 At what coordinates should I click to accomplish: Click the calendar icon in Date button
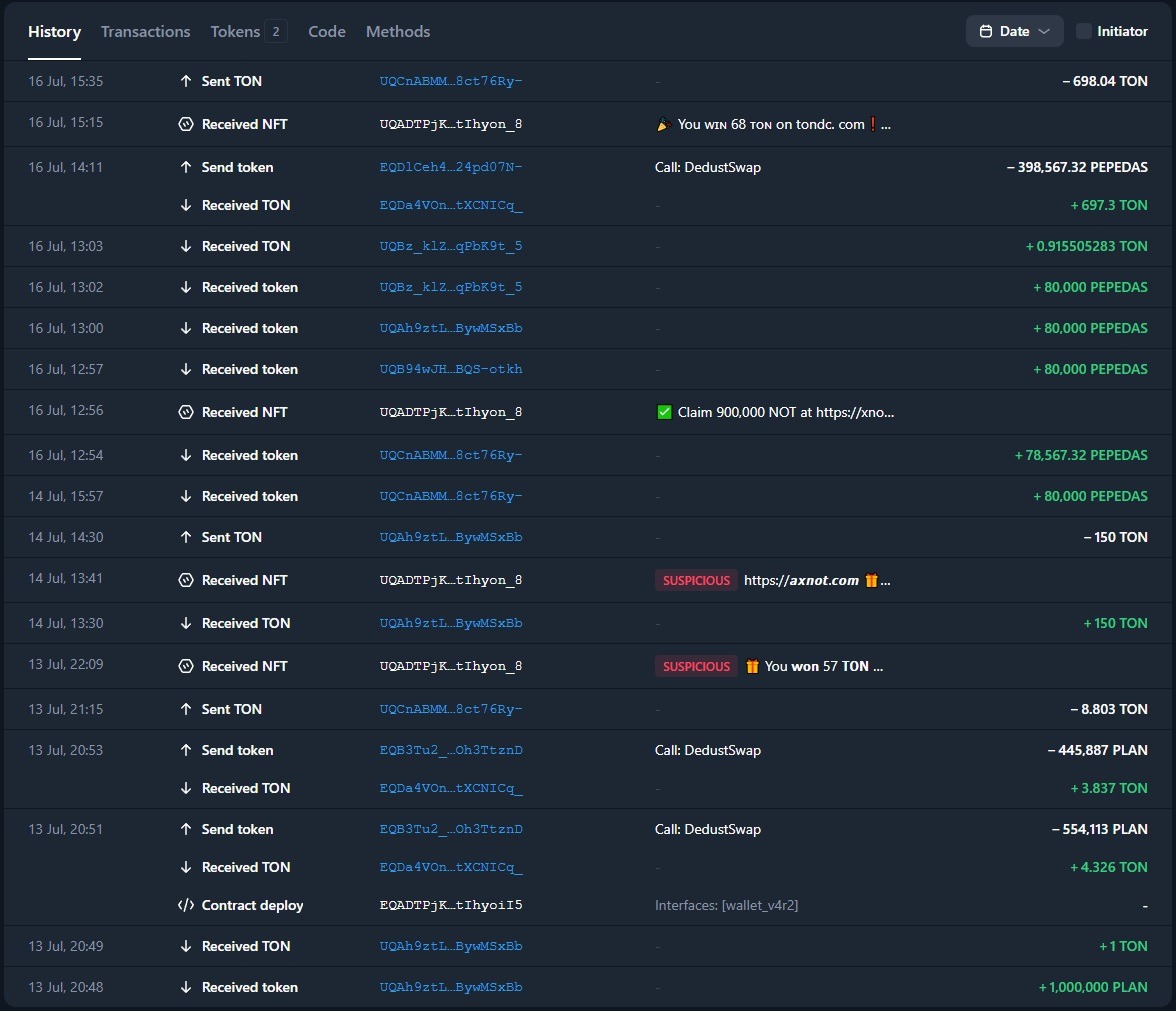click(986, 32)
